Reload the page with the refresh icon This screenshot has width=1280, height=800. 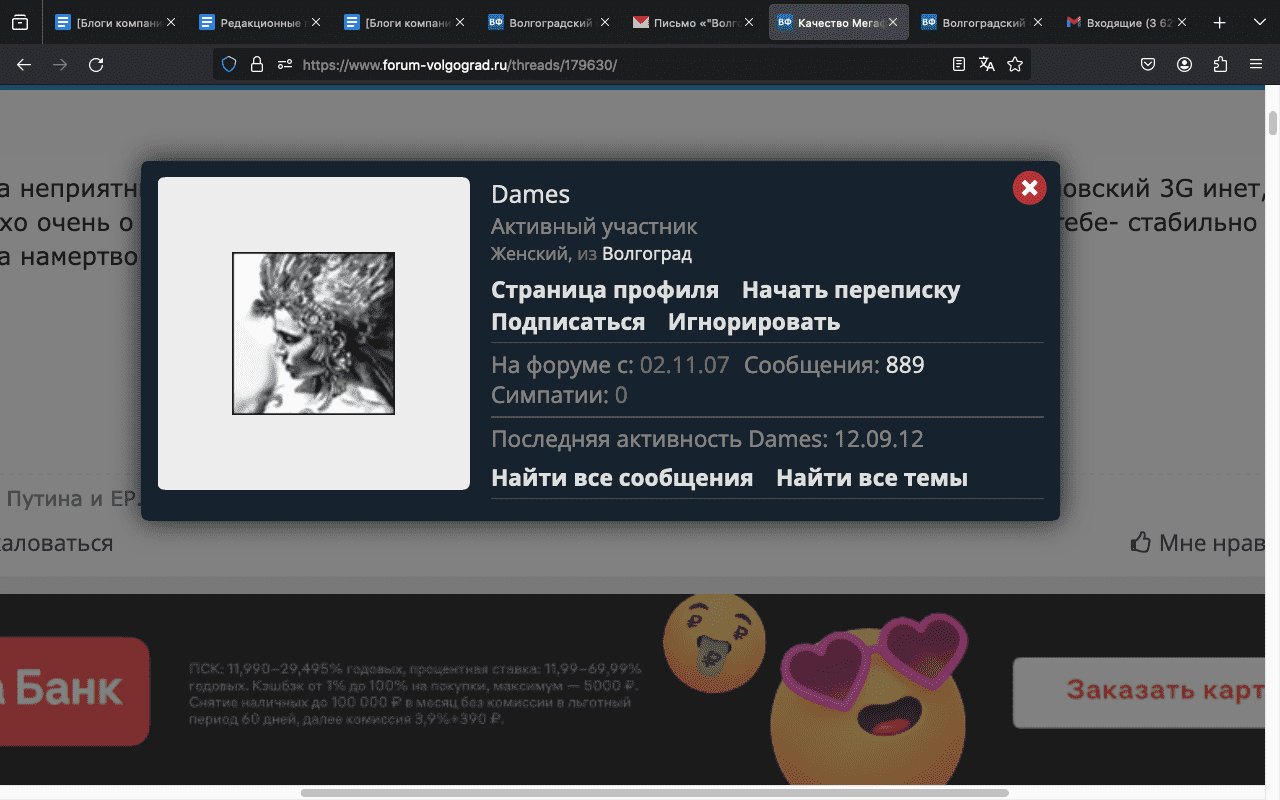[96, 65]
